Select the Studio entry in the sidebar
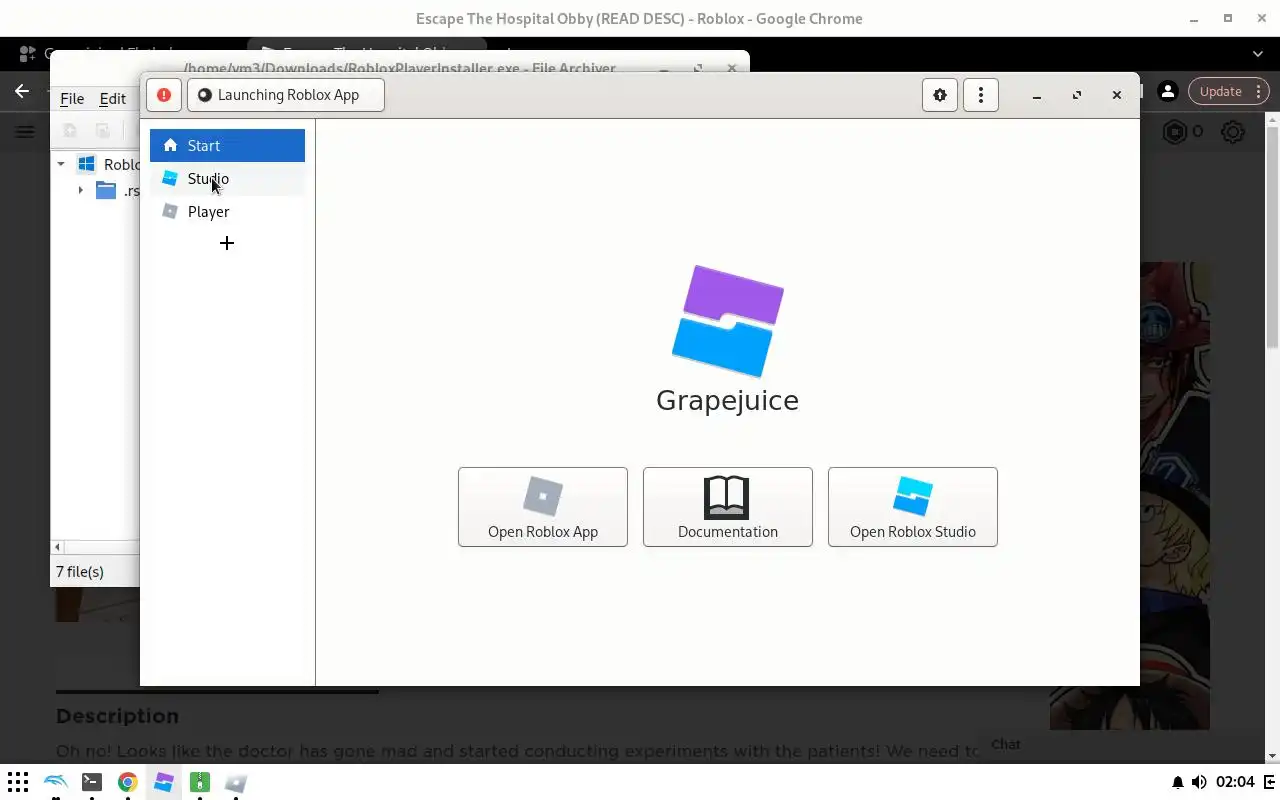The height and width of the screenshot is (800, 1280). pyautogui.click(x=227, y=179)
